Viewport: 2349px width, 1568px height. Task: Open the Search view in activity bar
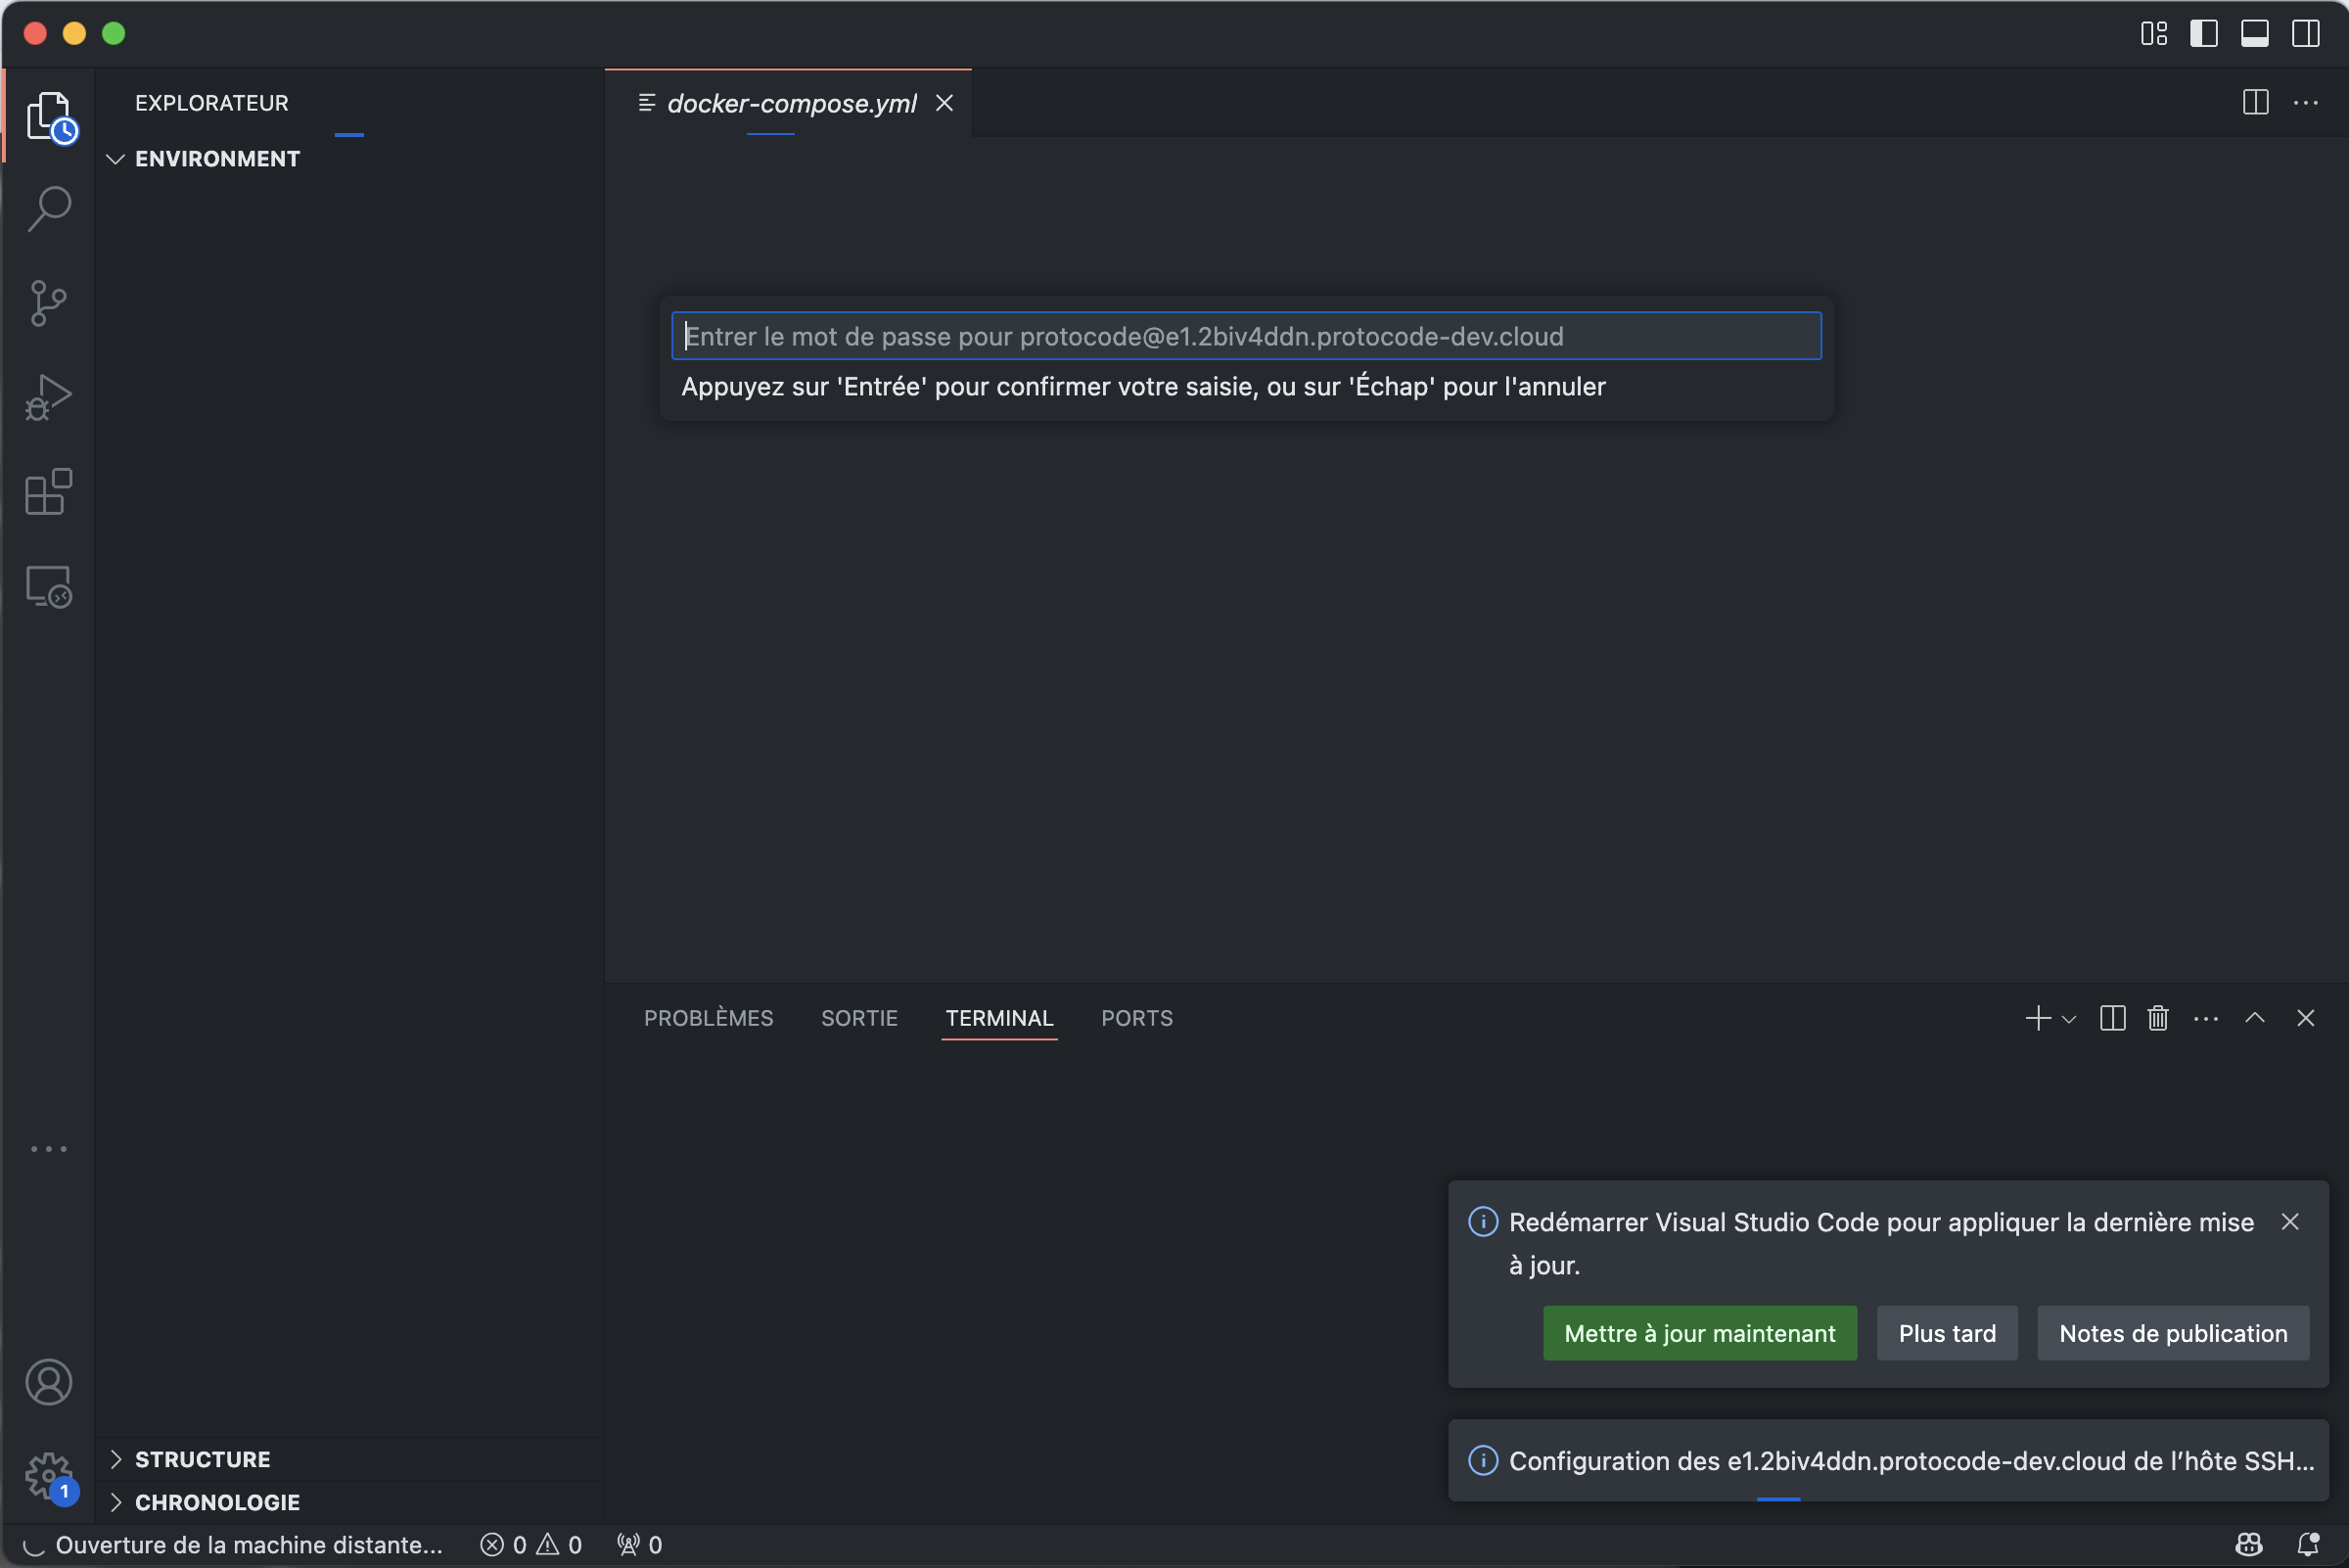coord(48,209)
